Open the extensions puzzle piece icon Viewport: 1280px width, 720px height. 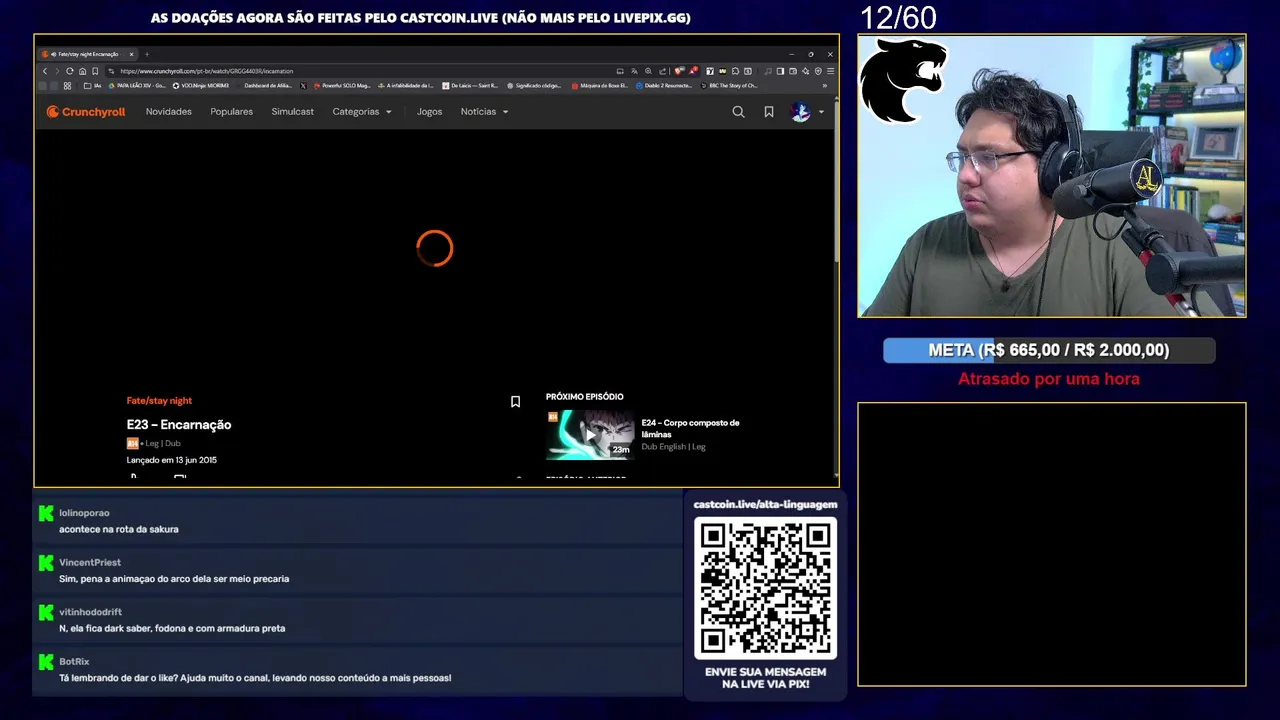tap(735, 71)
